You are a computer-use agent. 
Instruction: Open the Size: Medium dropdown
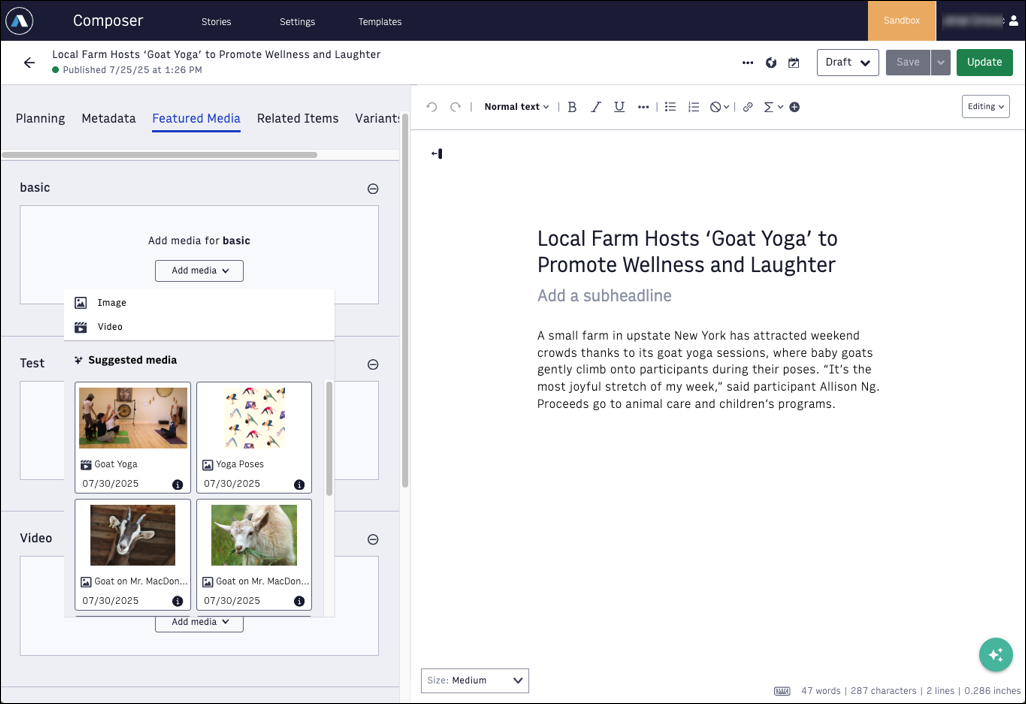click(x=475, y=680)
